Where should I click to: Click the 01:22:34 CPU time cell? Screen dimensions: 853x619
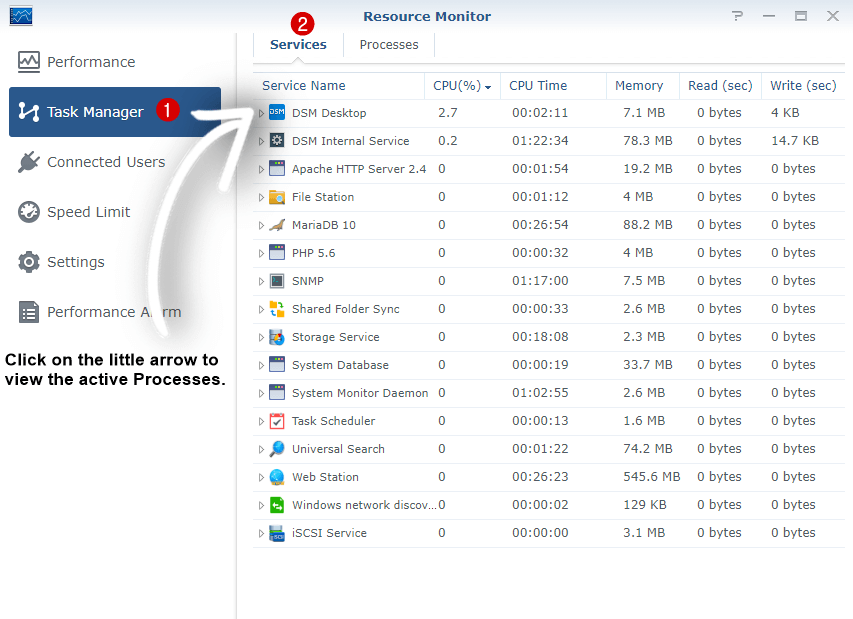pos(540,141)
